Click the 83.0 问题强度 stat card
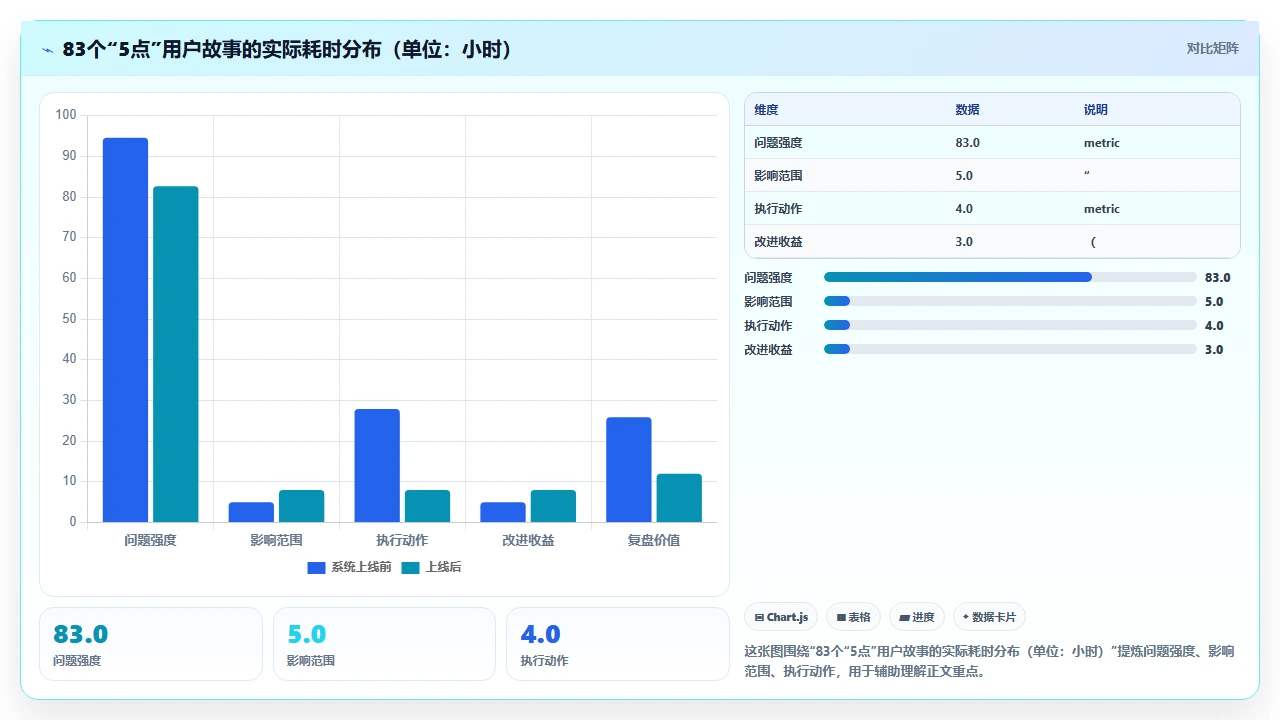The height and width of the screenshot is (720, 1280). [151, 644]
